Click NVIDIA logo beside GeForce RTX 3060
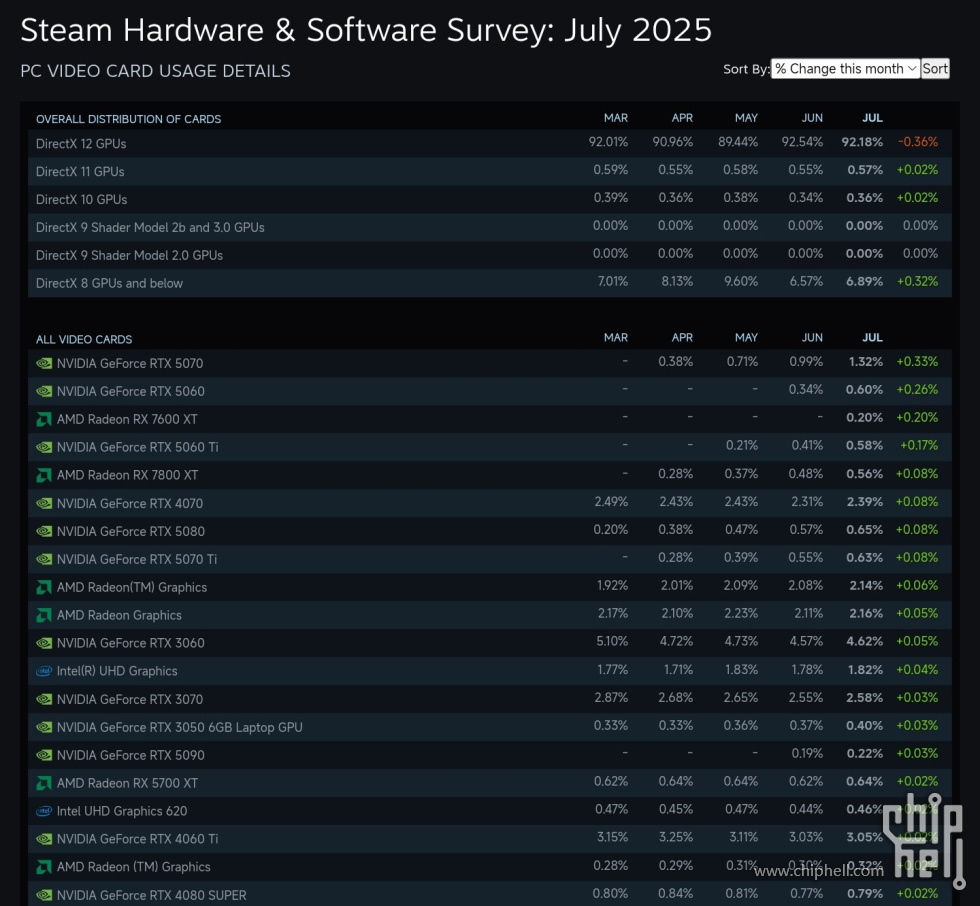Viewport: 980px width, 906px height. tap(44, 643)
